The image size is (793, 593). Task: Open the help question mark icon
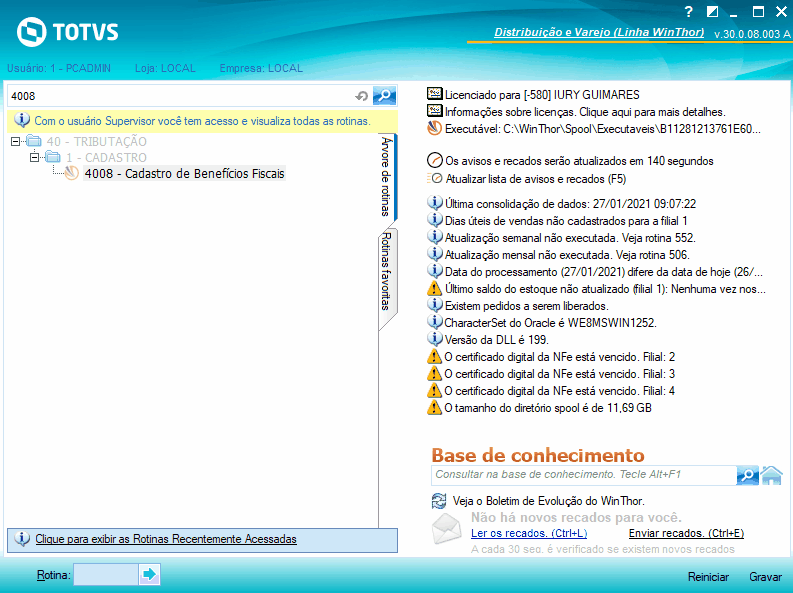click(x=688, y=12)
